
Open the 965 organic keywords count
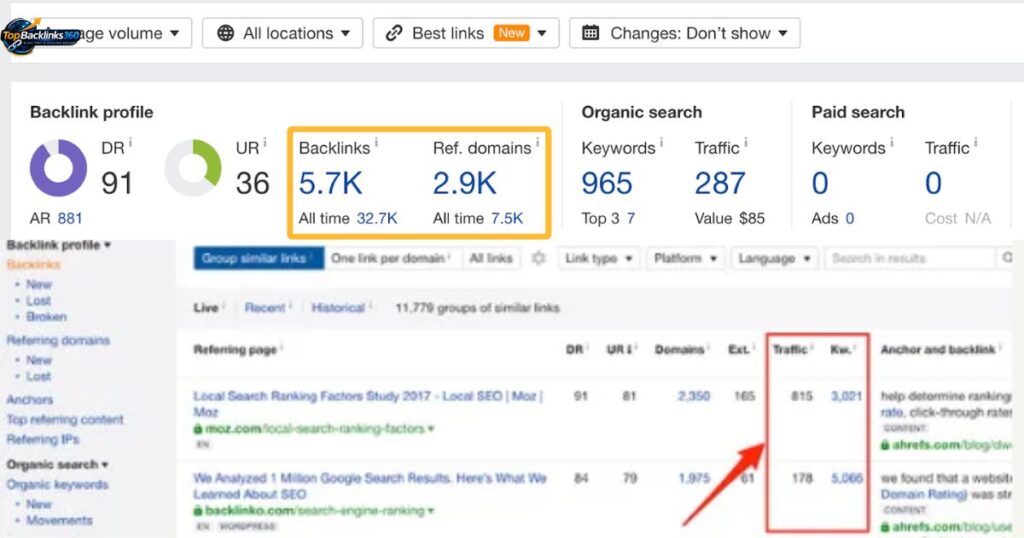(607, 183)
